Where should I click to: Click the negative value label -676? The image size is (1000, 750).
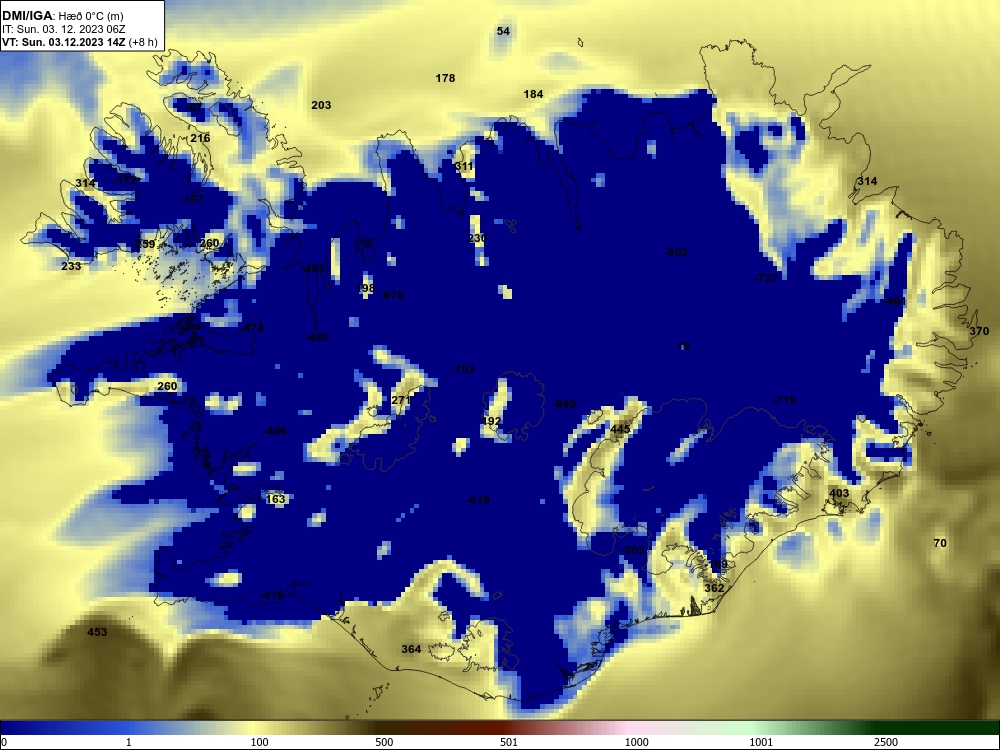coord(392,295)
